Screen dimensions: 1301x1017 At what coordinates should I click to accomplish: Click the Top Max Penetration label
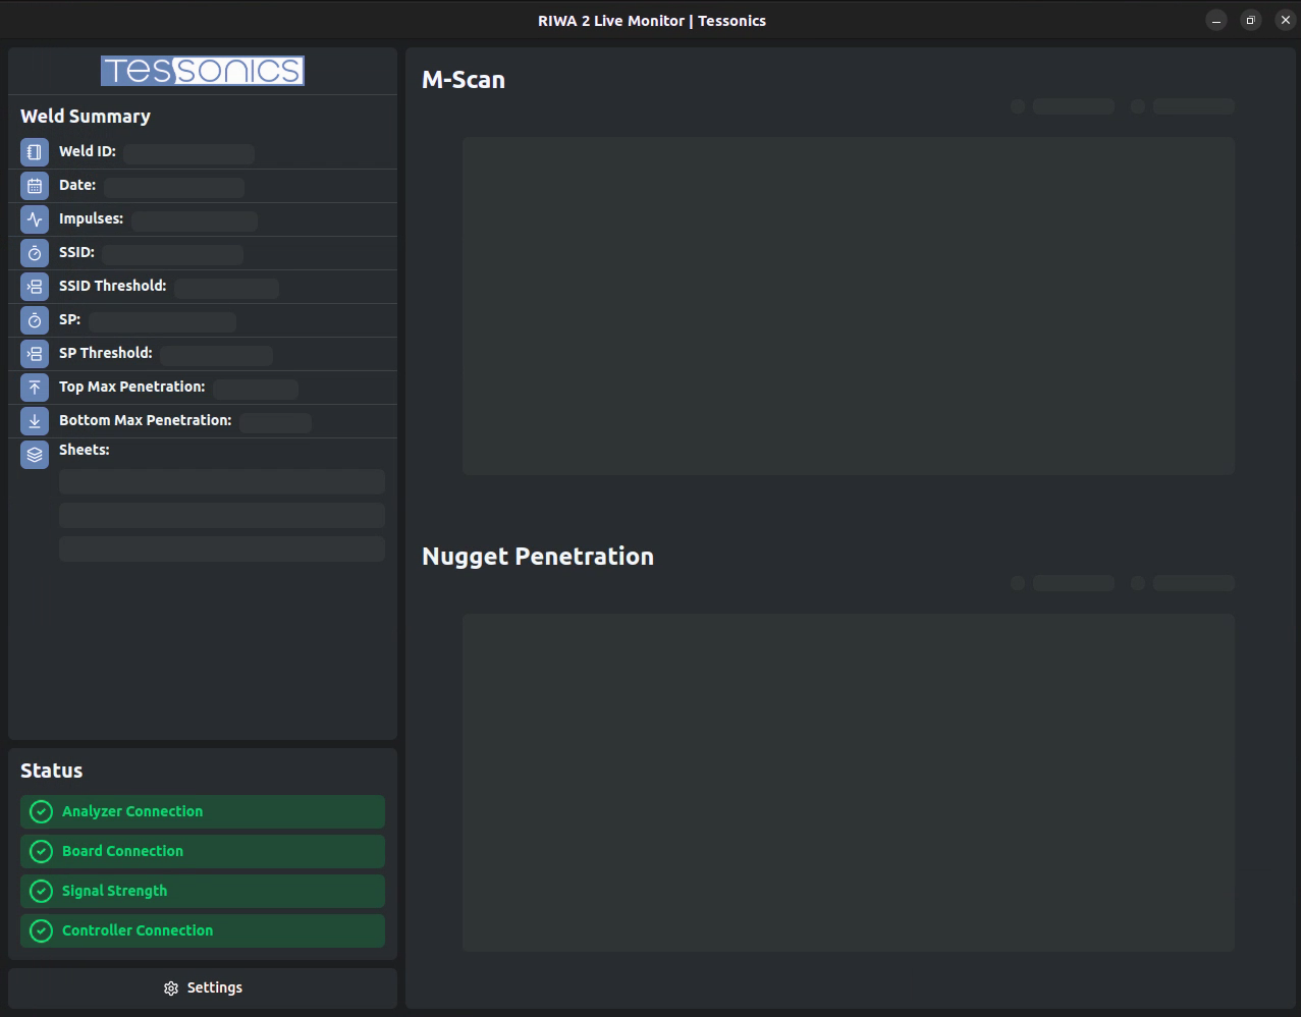tap(132, 387)
